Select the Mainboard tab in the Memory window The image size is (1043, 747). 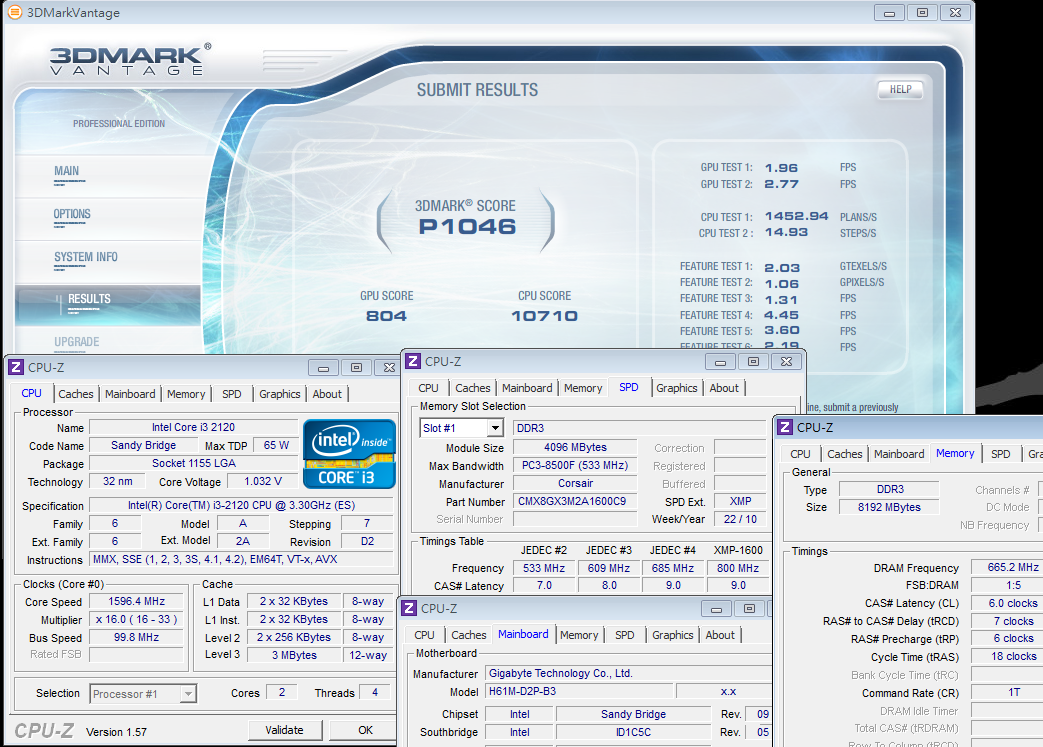[899, 454]
